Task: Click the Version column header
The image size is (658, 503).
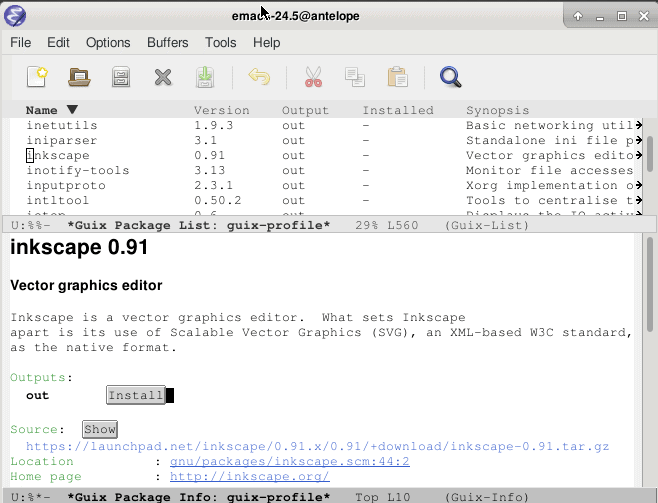Action: coord(222,110)
